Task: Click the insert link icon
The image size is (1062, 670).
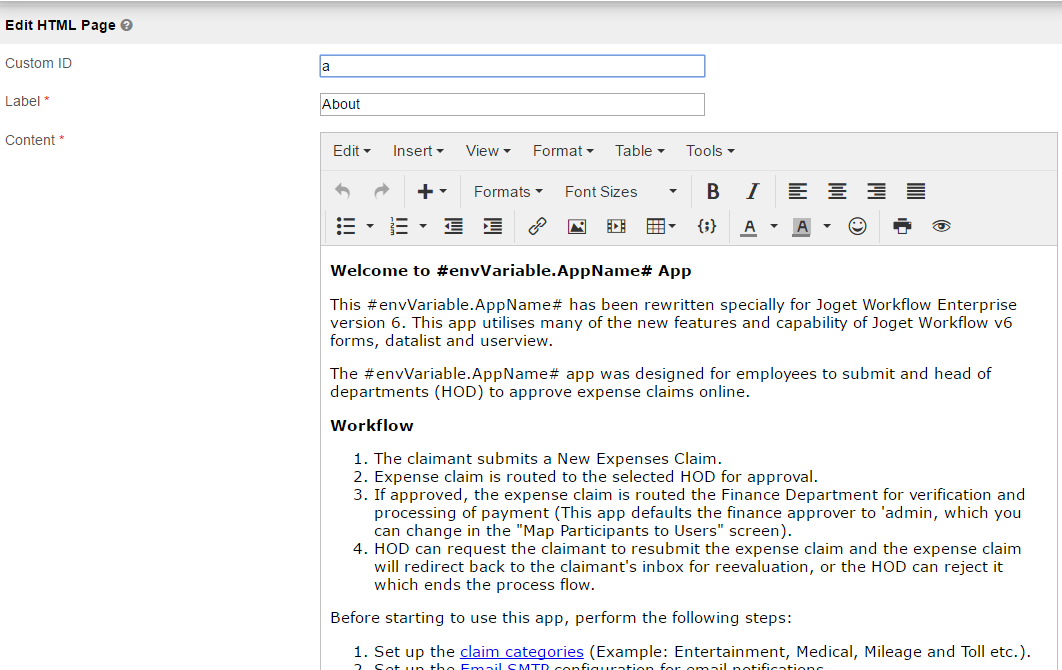Action: click(x=537, y=226)
